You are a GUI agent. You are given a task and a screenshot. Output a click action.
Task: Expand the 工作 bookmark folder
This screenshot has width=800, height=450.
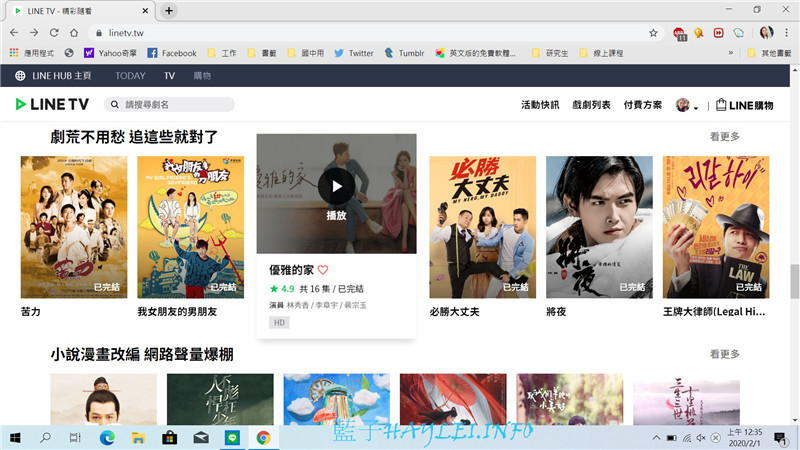coord(221,53)
